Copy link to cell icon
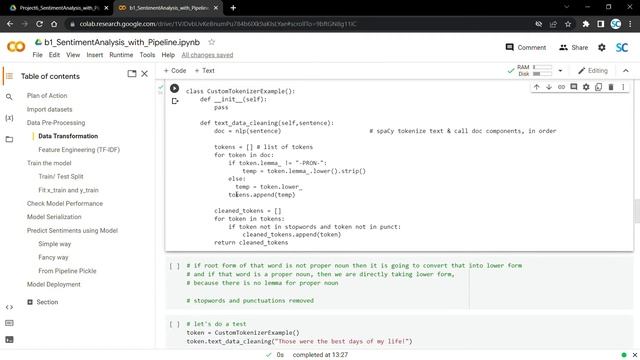This screenshot has width=640, height=360. coord(561,87)
